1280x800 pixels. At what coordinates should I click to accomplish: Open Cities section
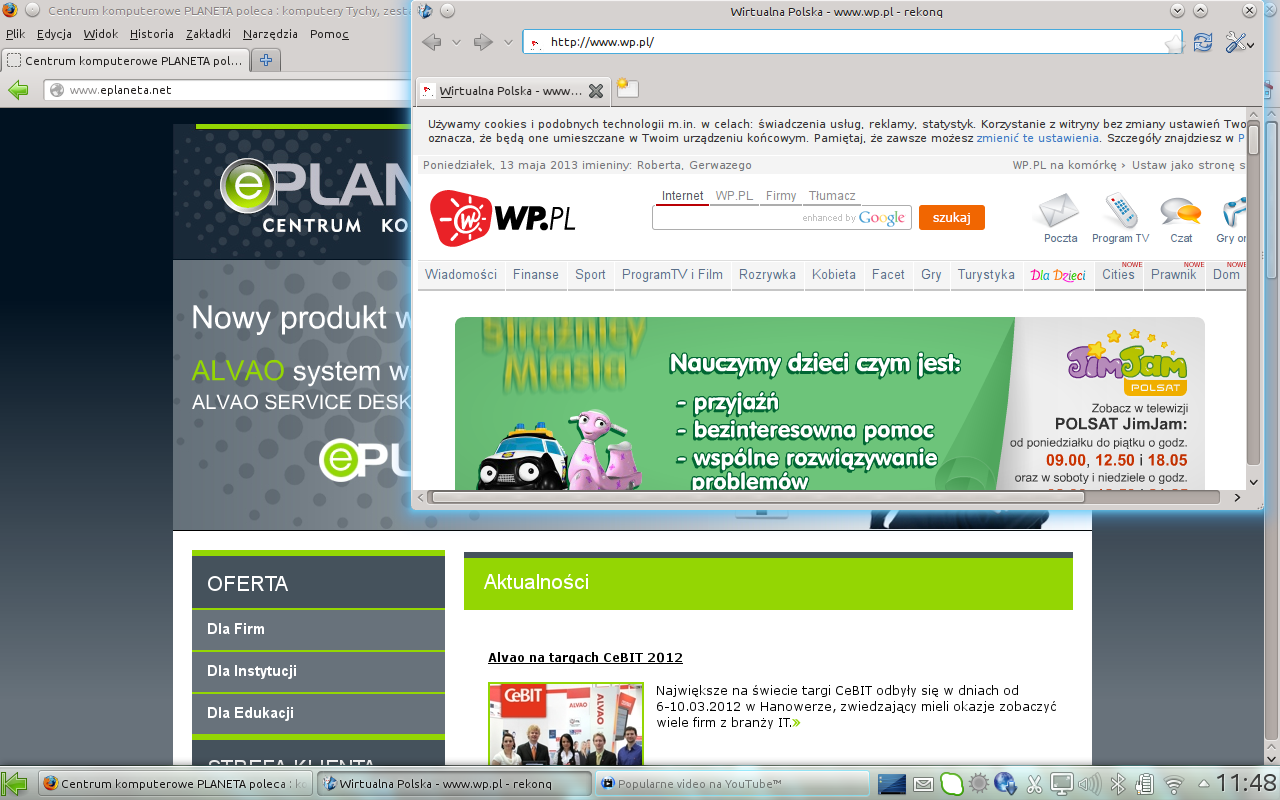coord(1118,275)
